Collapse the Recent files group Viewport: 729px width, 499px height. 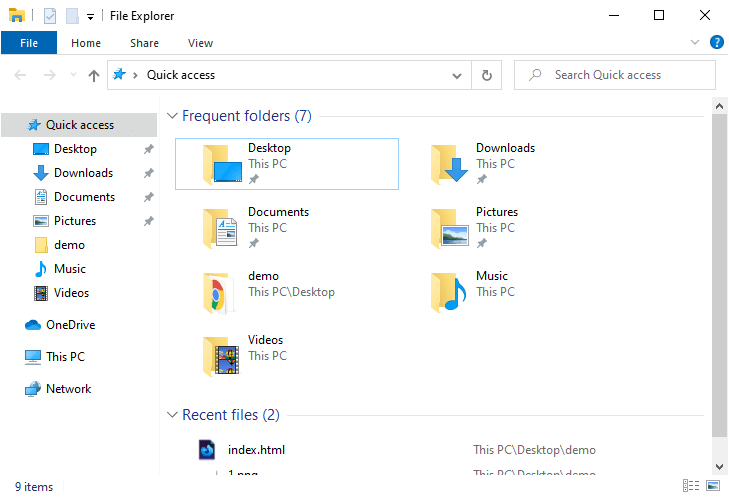[x=172, y=415]
